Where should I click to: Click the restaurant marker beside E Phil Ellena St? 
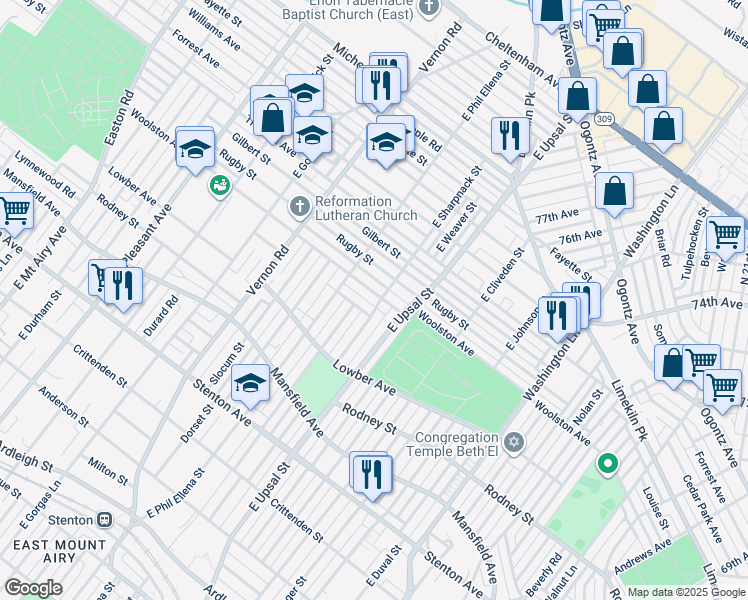510,136
